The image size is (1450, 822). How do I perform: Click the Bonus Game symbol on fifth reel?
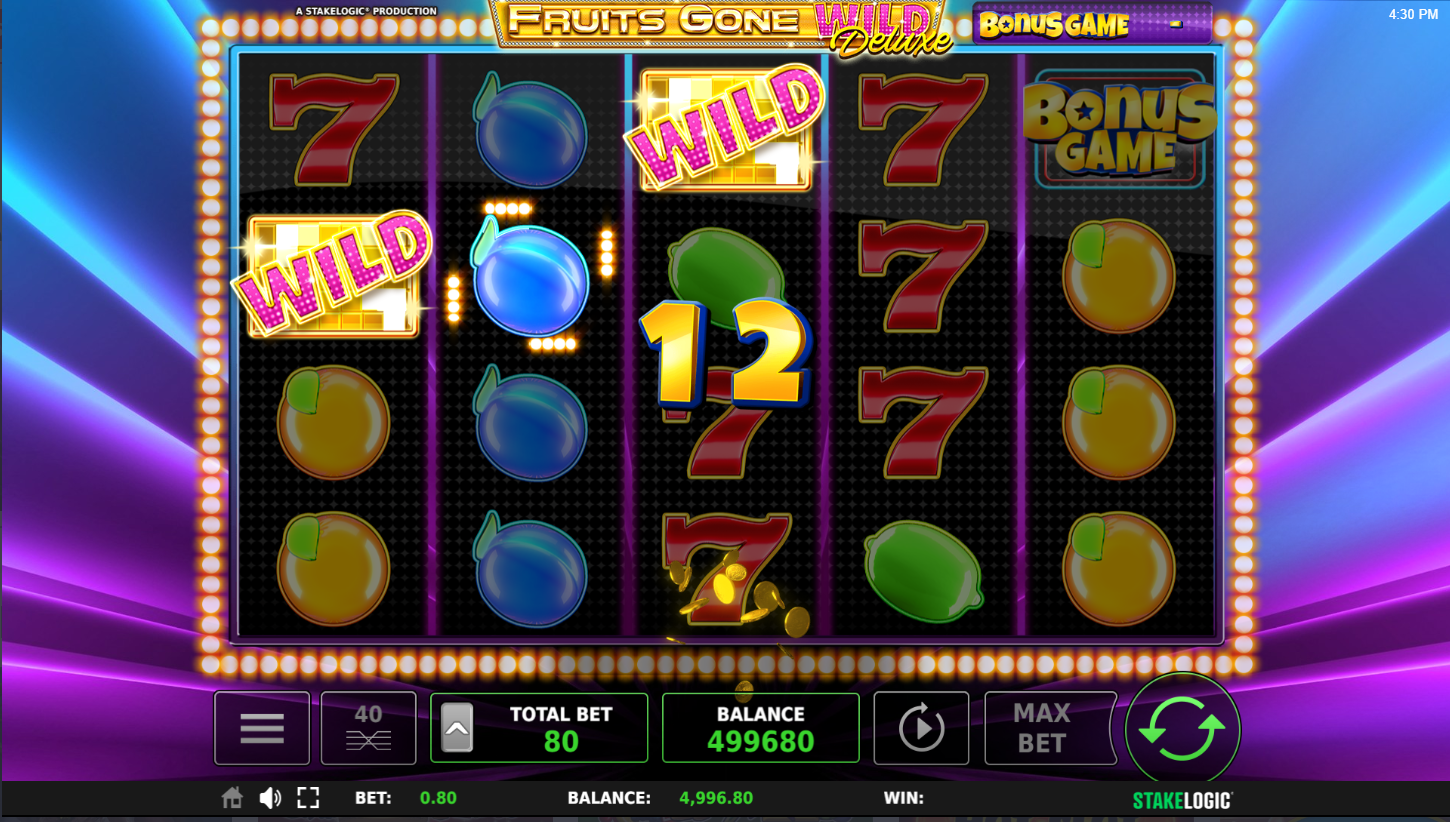coord(1119,128)
